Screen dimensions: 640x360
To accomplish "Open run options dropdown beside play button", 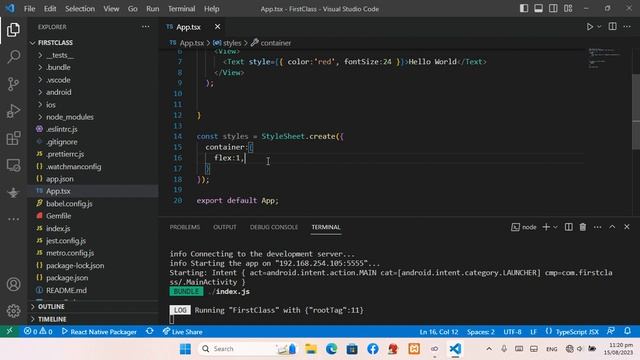I will pyautogui.click(x=599, y=27).
